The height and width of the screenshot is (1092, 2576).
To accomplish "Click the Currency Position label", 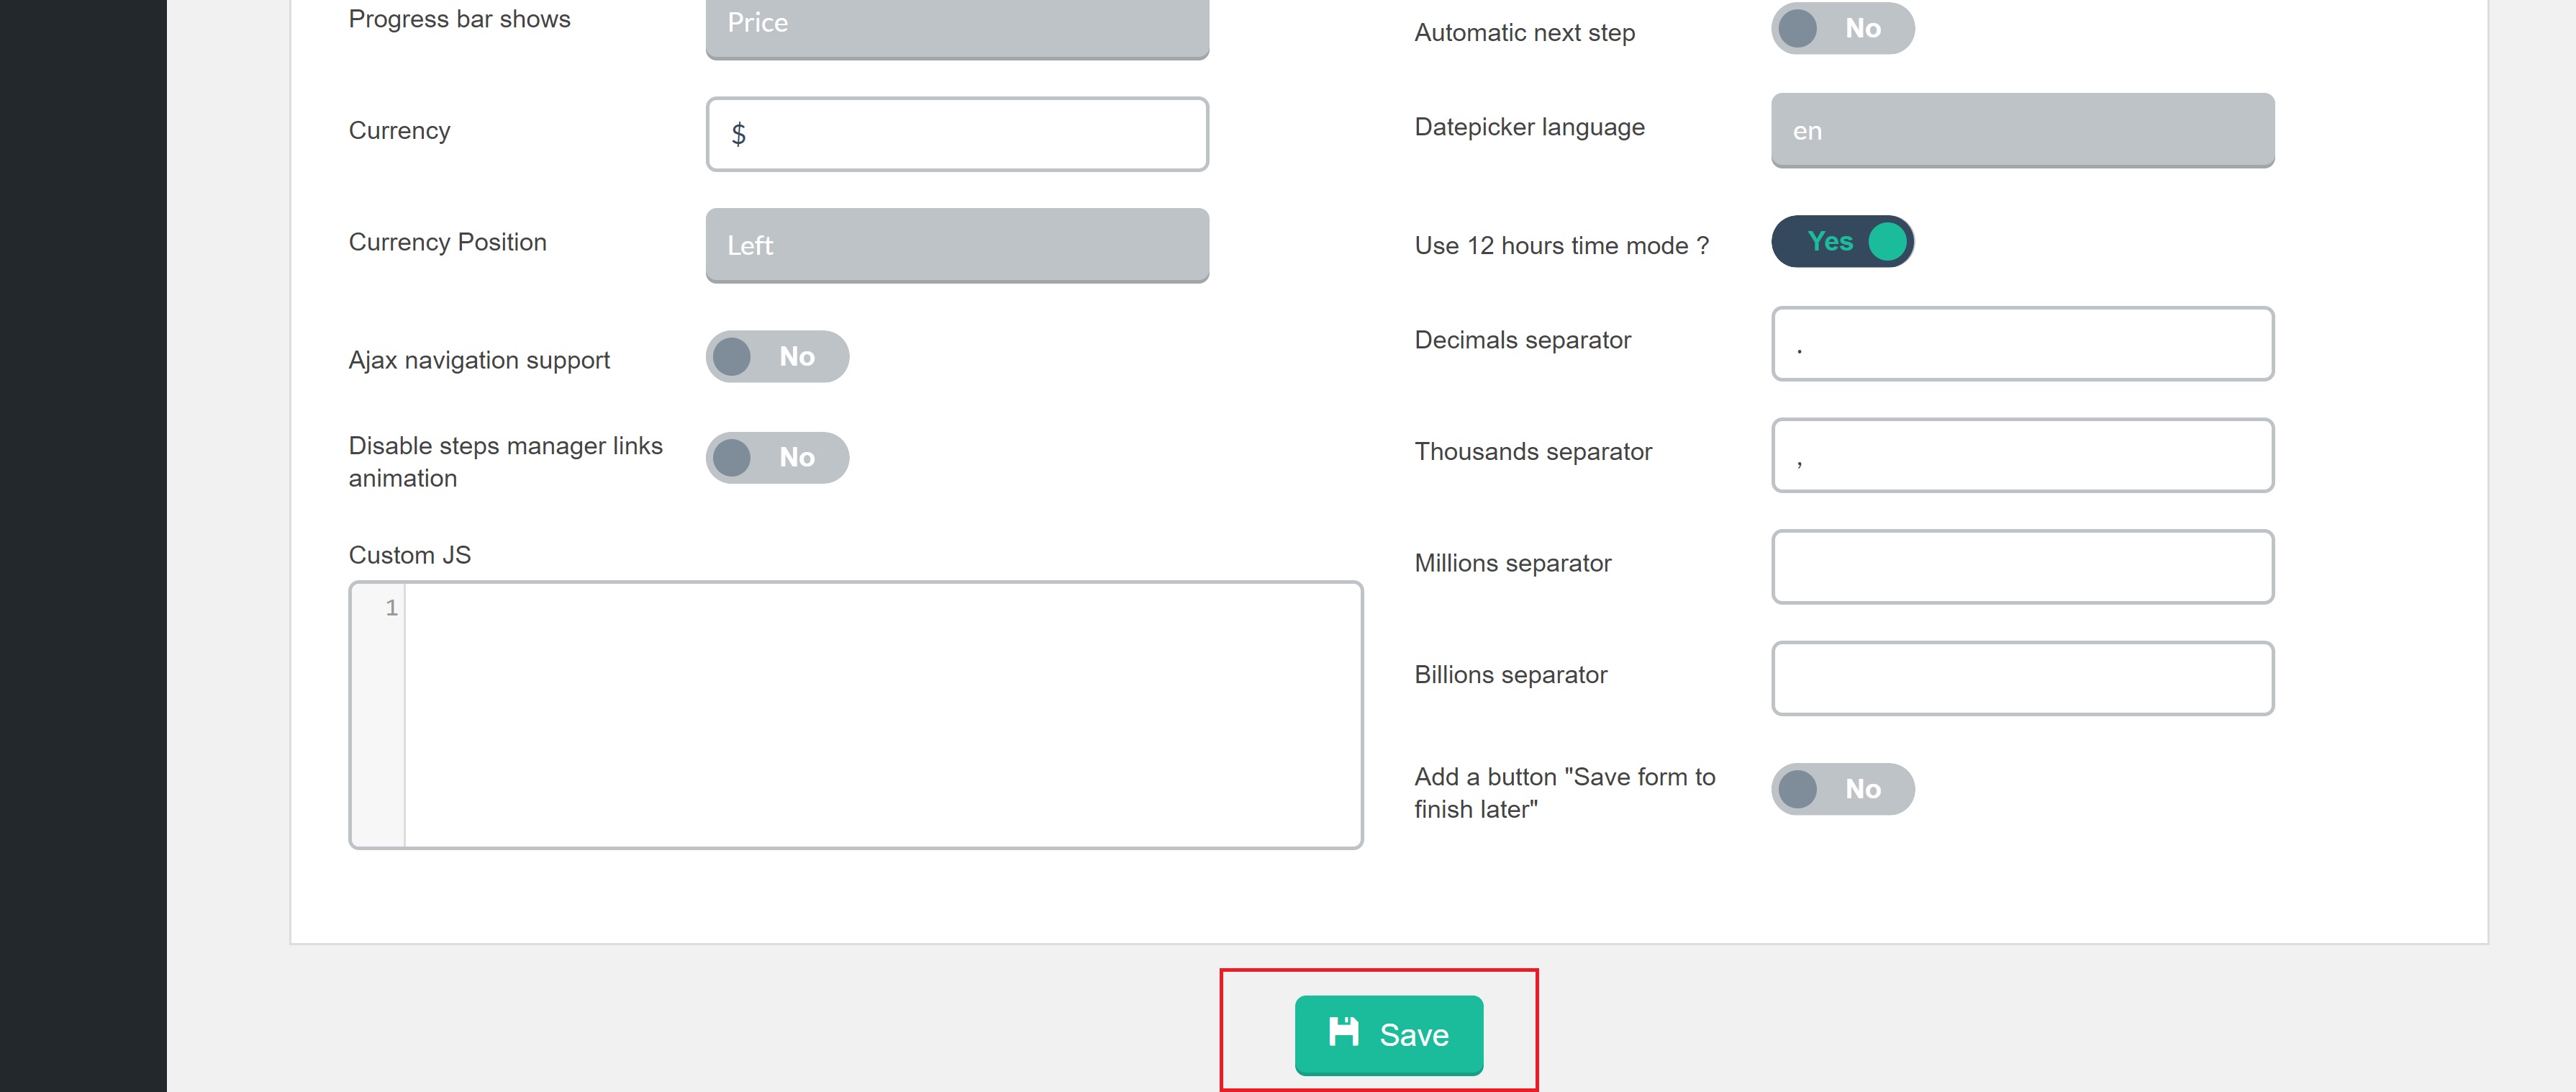I will pyautogui.click(x=448, y=242).
